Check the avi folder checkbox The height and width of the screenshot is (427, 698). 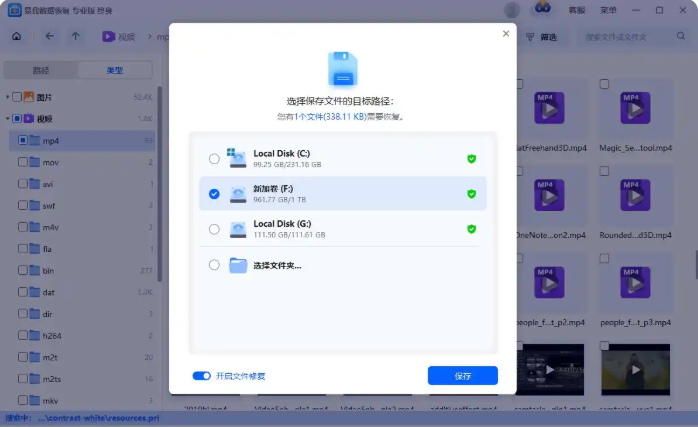click(x=23, y=183)
